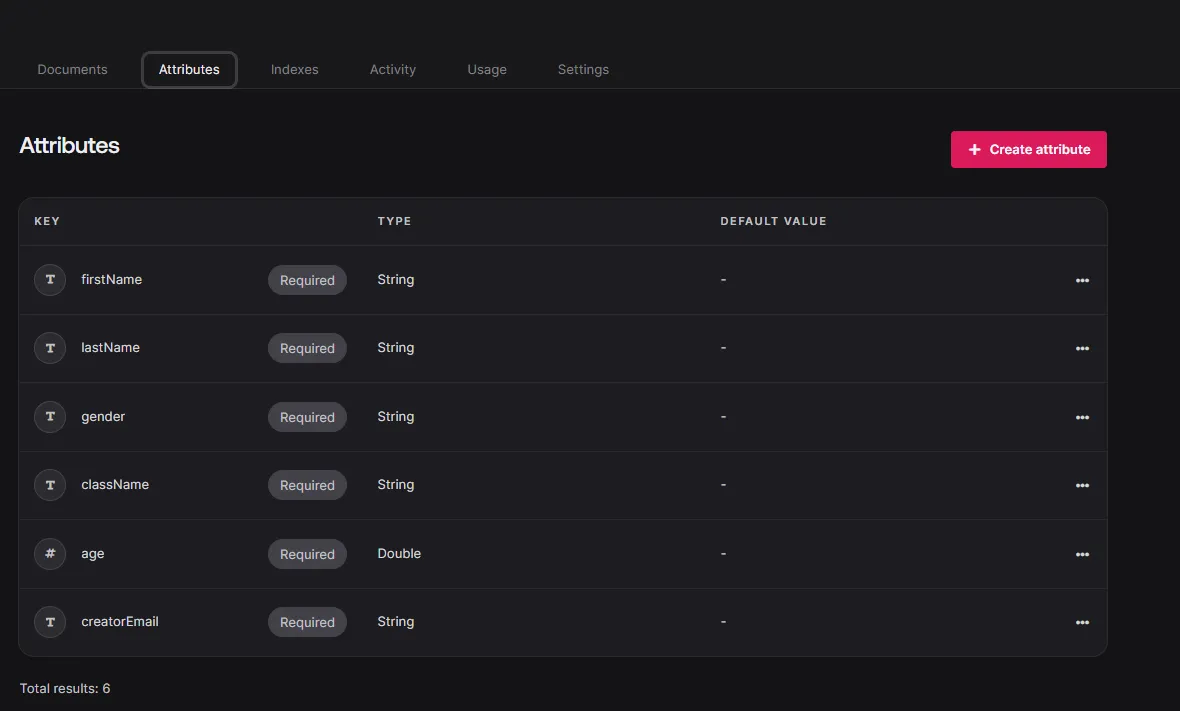Open the three-dot menu for creatorEmail
The image size is (1180, 711).
pos(1082,623)
